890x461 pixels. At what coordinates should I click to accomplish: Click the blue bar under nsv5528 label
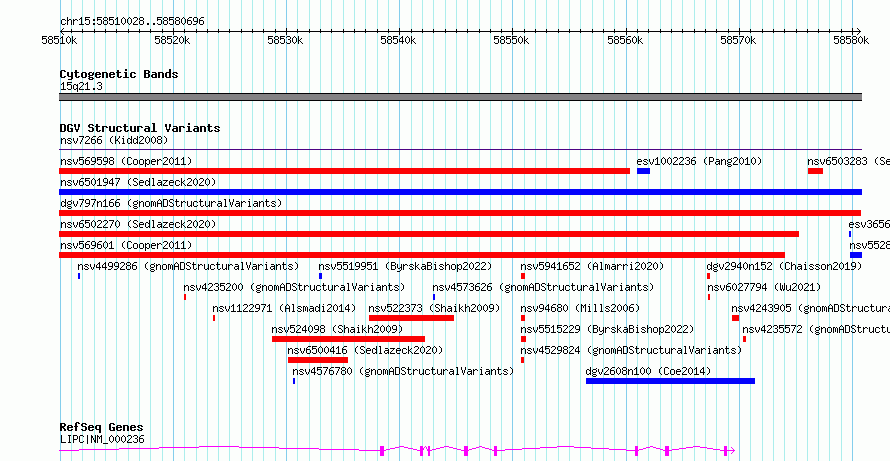point(855,255)
